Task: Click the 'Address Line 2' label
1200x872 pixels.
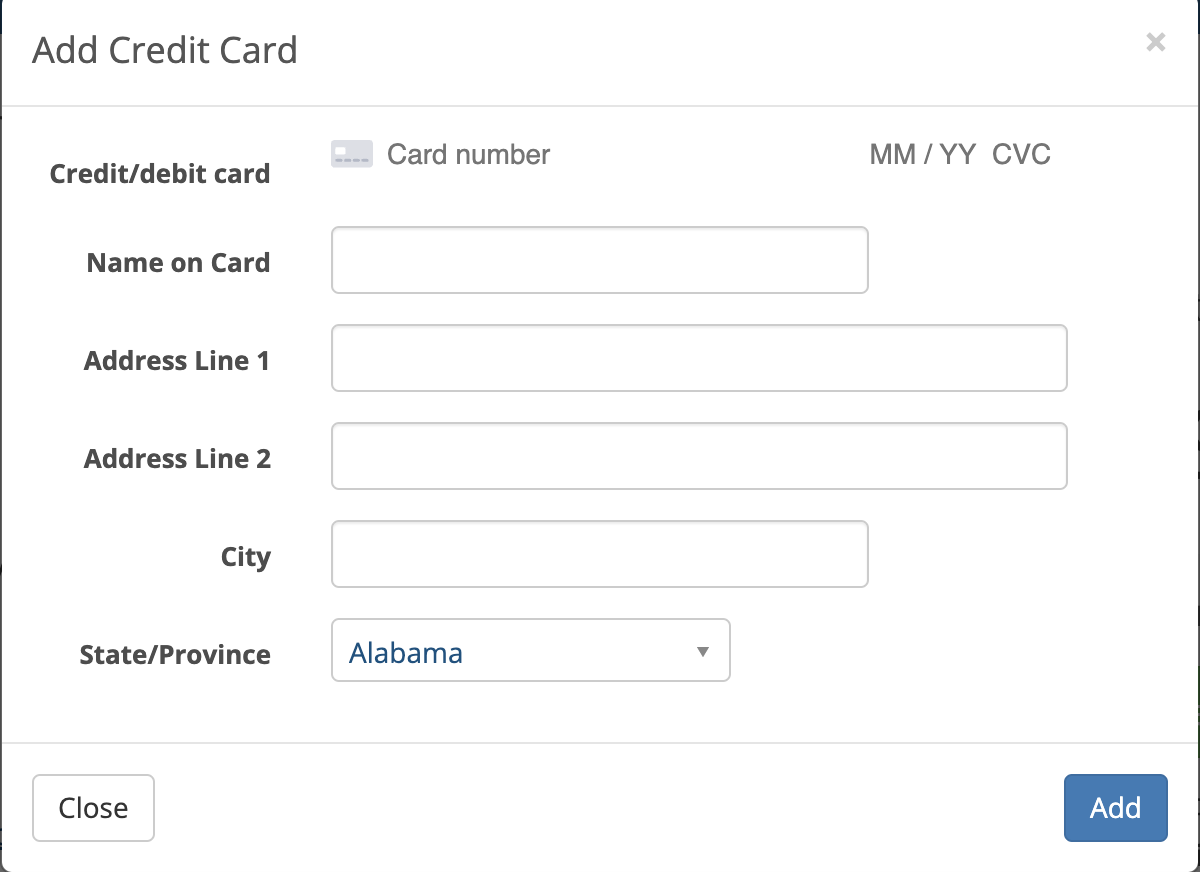Action: (x=177, y=459)
